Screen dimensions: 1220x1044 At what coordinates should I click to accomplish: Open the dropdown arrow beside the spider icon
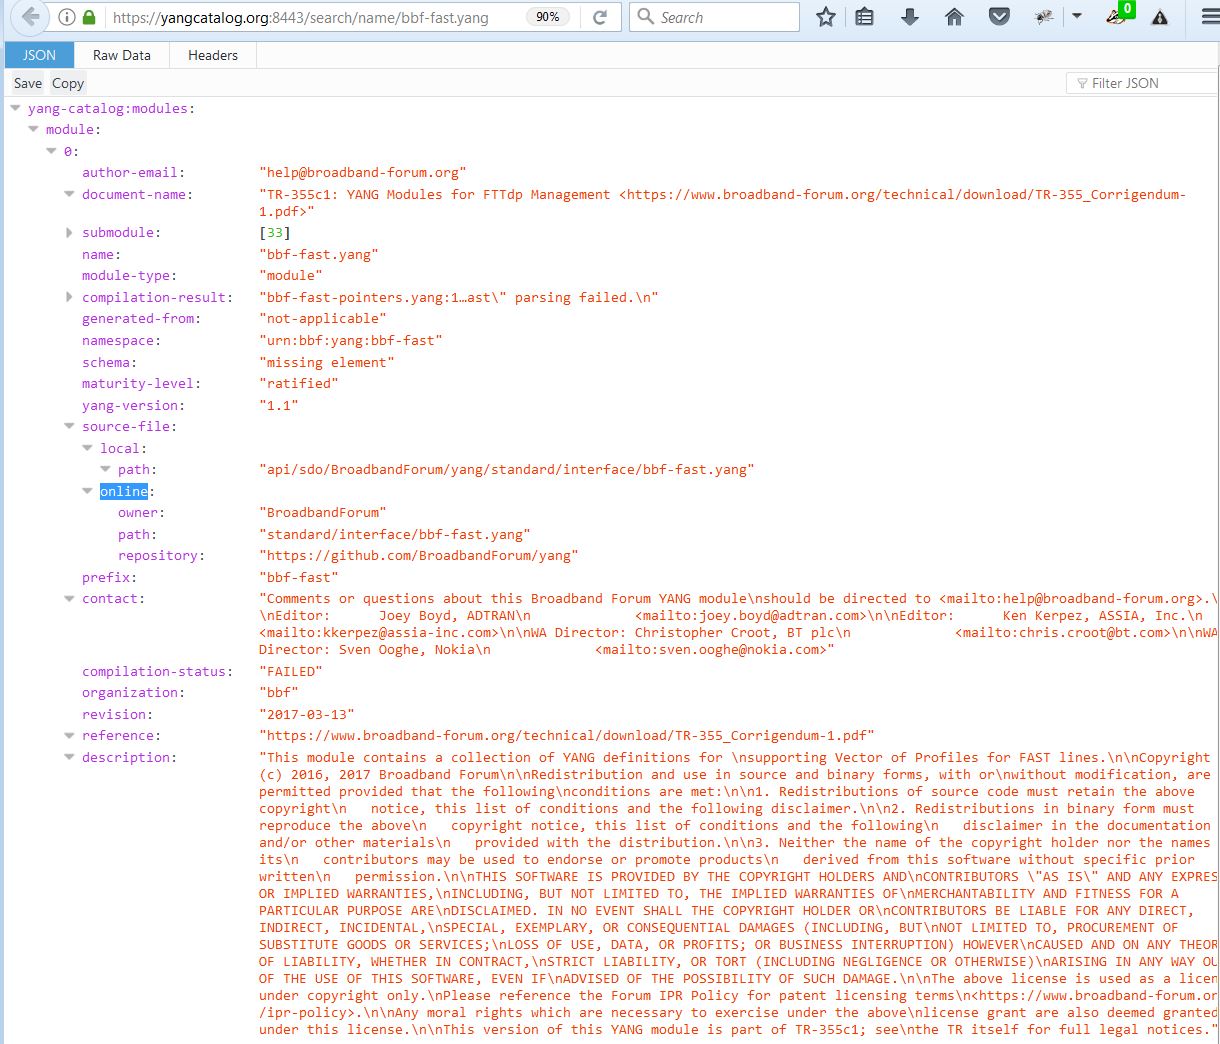coord(1076,16)
